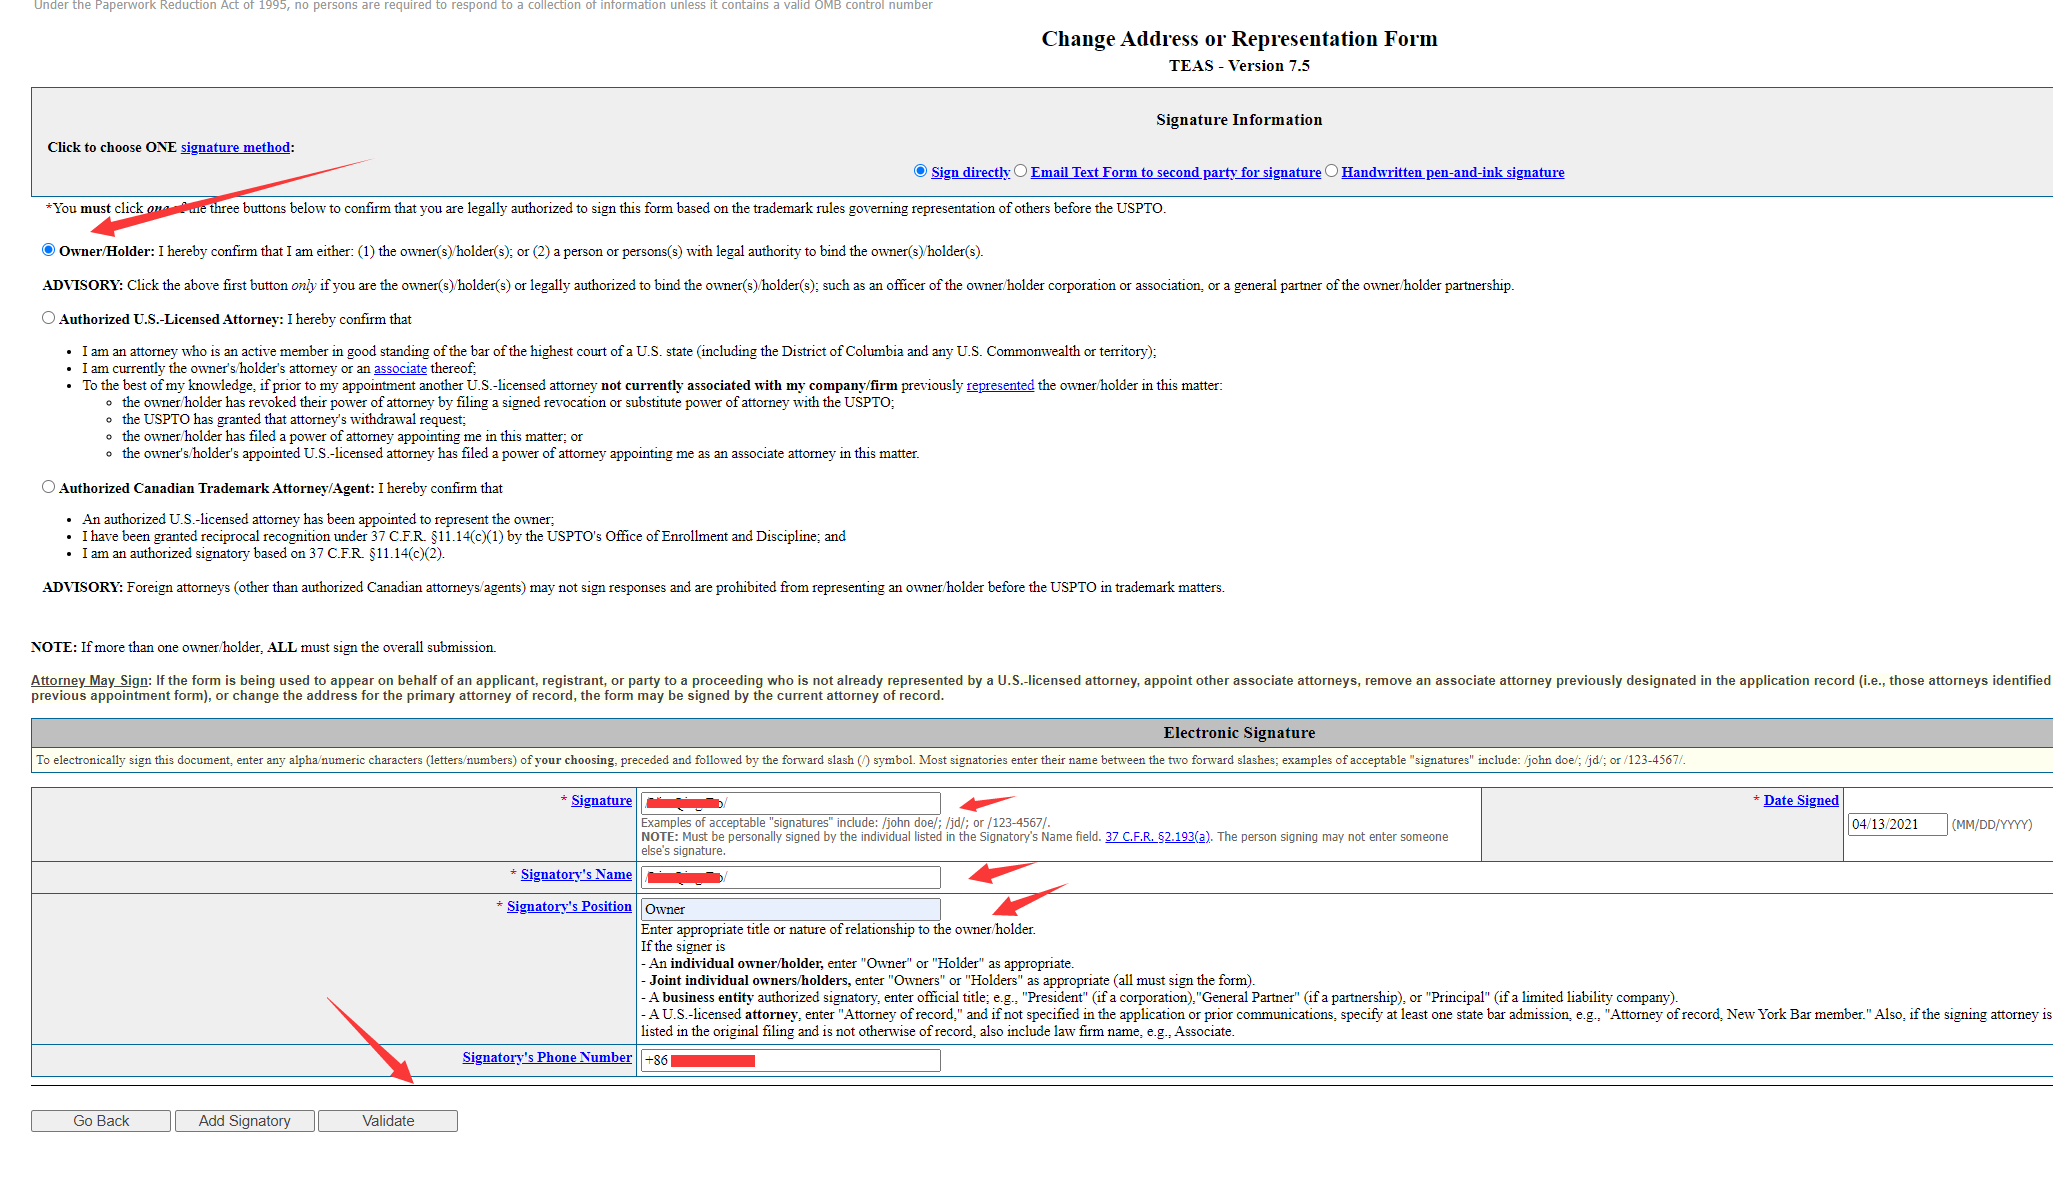The width and height of the screenshot is (2053, 1178).
Task: Open the Date Signed help link
Action: pyautogui.click(x=1801, y=800)
